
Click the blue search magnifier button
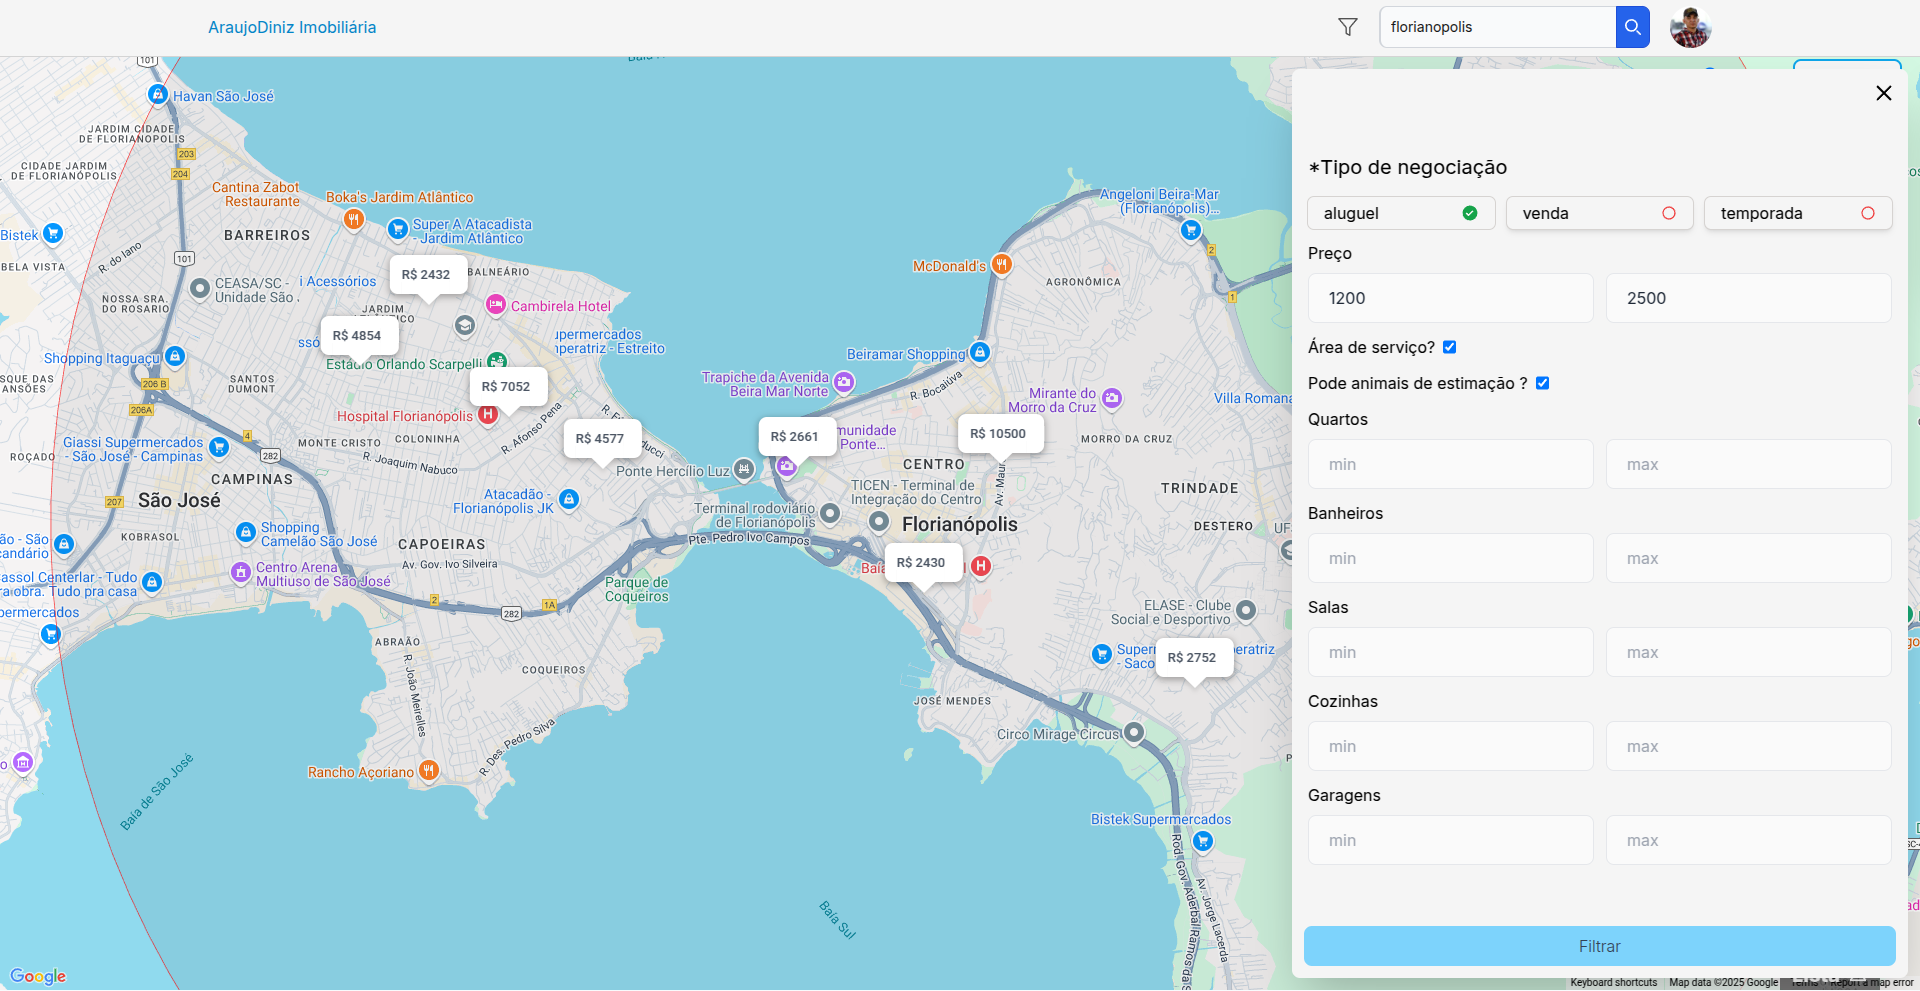point(1632,27)
